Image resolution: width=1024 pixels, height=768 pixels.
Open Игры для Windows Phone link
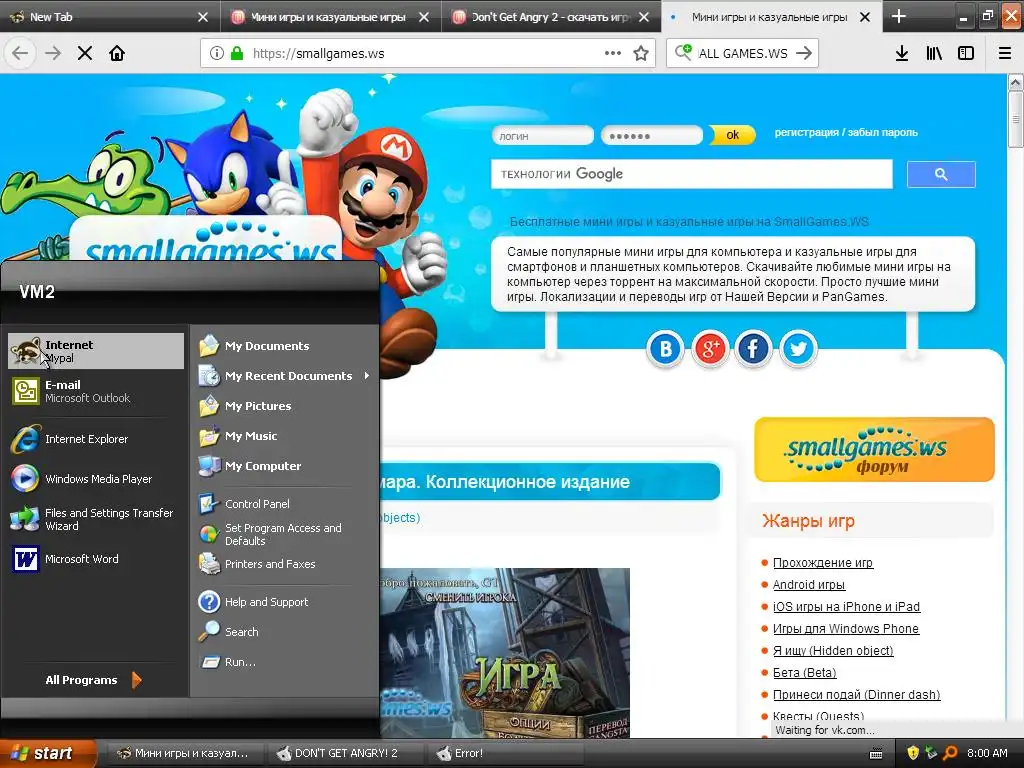point(845,628)
